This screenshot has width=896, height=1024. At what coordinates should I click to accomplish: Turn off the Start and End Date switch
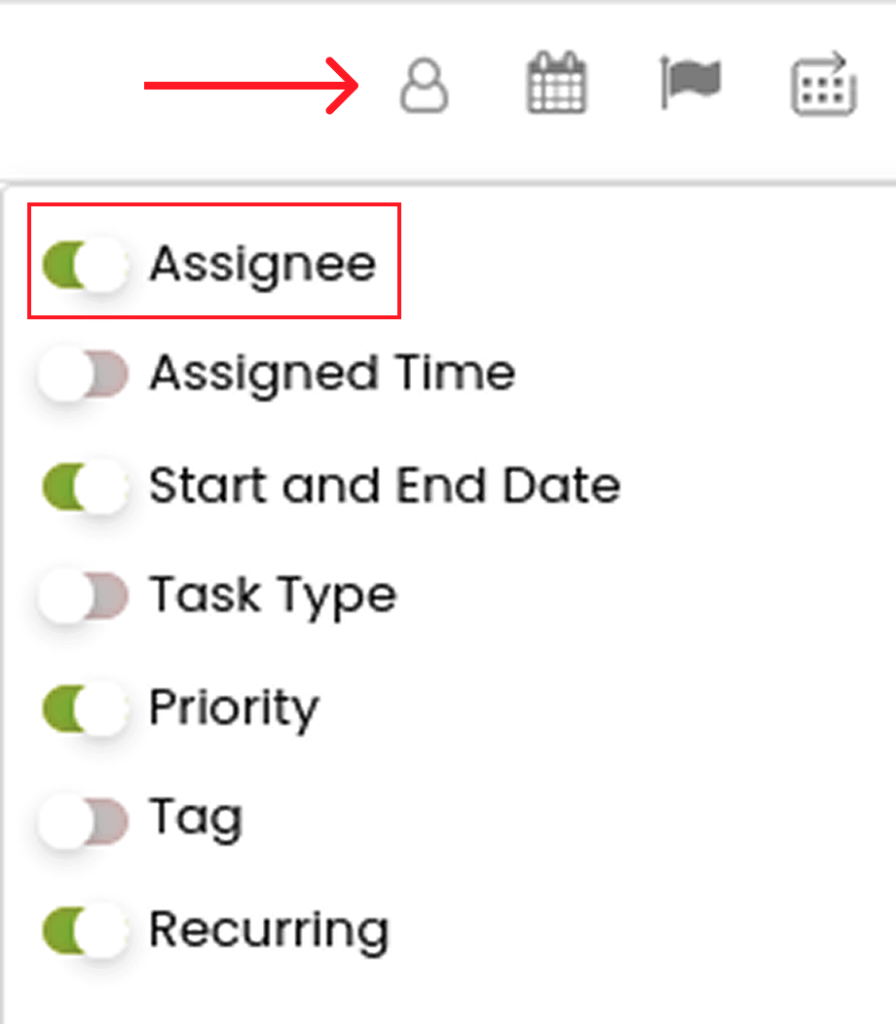pyautogui.click(x=84, y=487)
